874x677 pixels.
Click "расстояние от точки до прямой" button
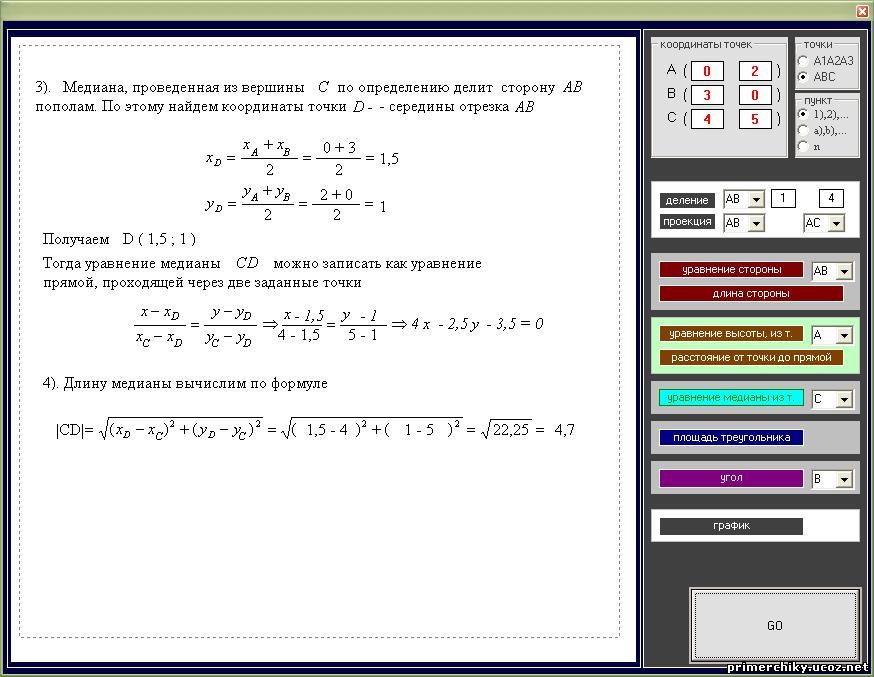751,357
